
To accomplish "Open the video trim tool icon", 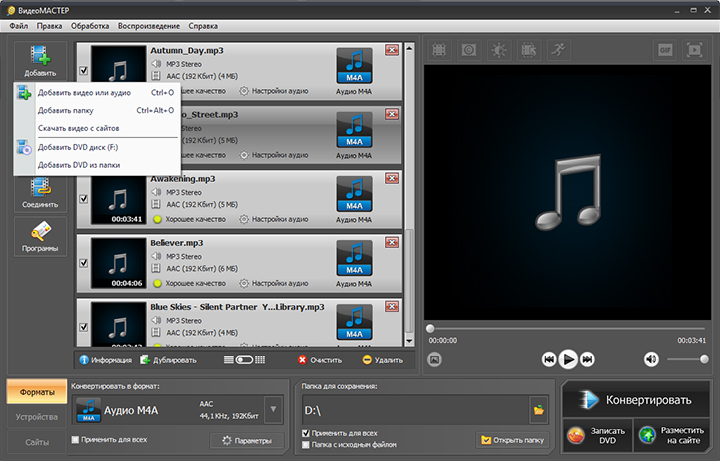I will pyautogui.click(x=529, y=50).
